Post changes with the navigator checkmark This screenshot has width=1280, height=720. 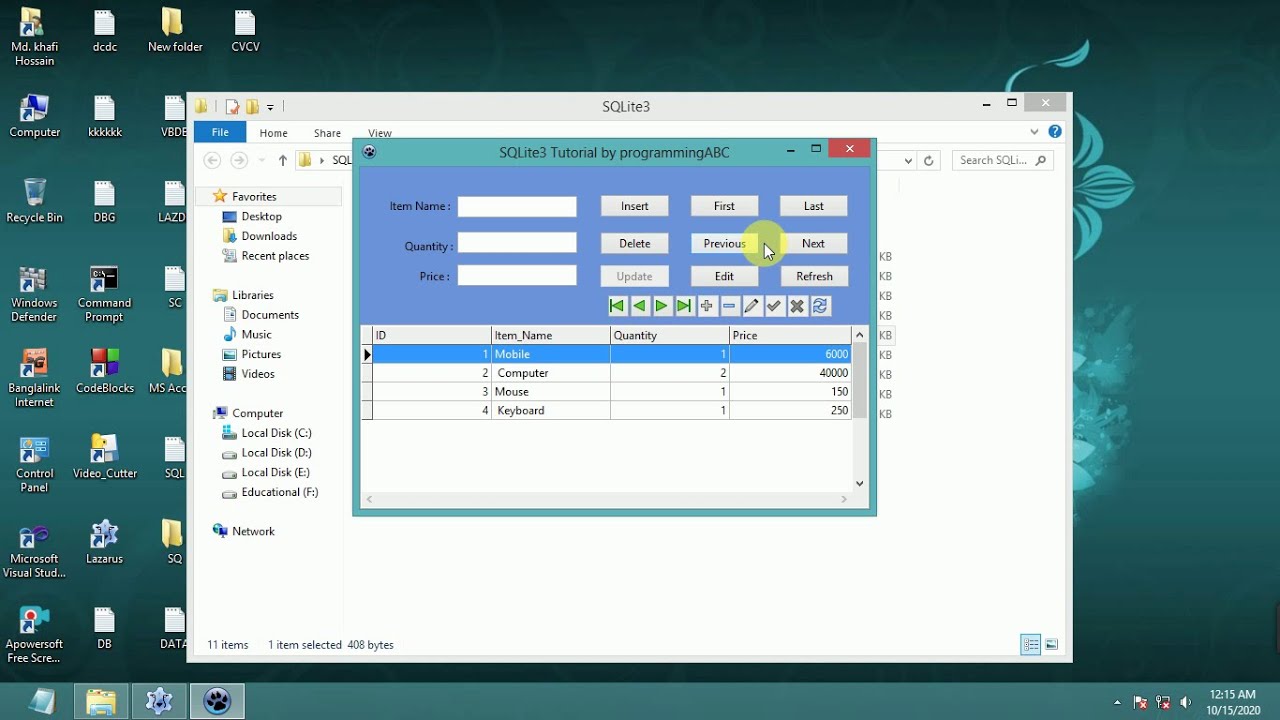[774, 306]
